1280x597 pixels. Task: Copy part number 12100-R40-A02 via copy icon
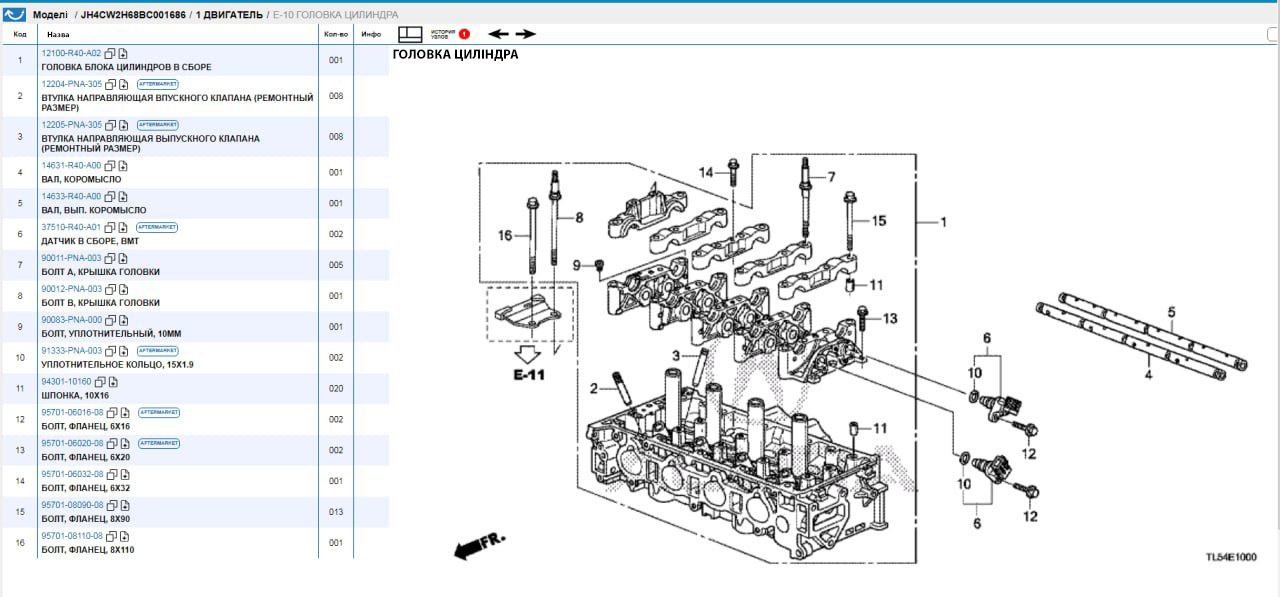point(110,53)
